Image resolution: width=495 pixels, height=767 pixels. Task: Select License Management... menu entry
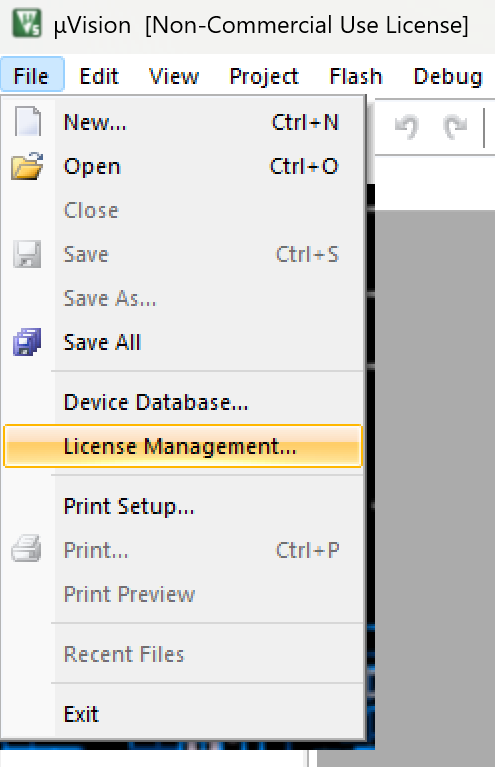182,446
